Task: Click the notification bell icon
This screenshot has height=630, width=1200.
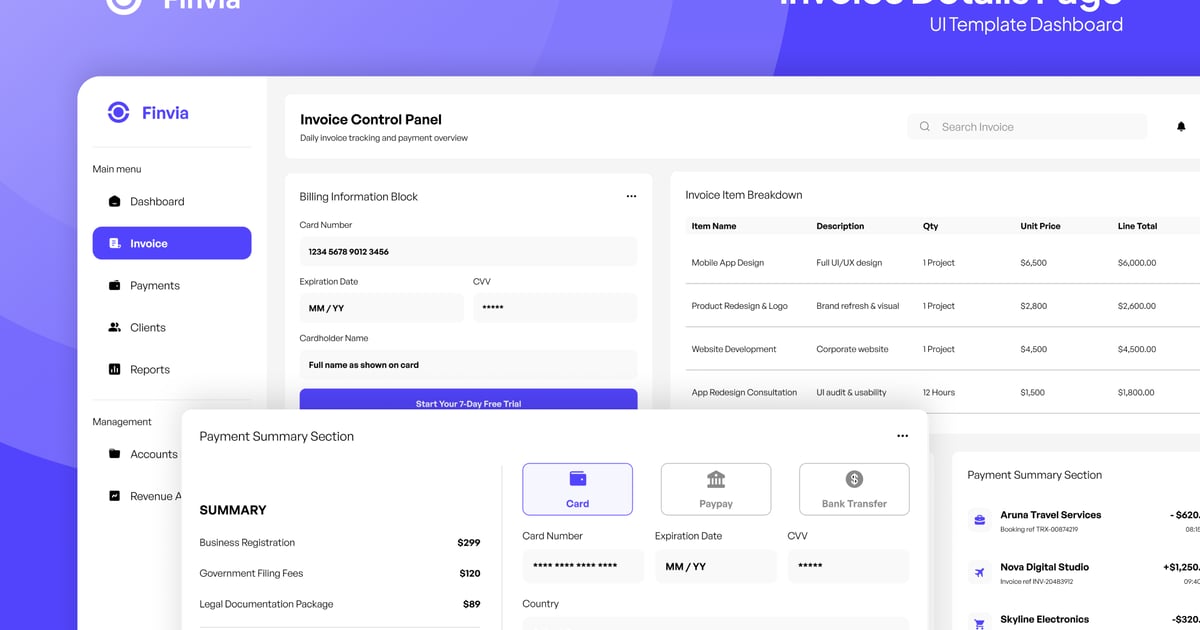Action: (x=1181, y=126)
